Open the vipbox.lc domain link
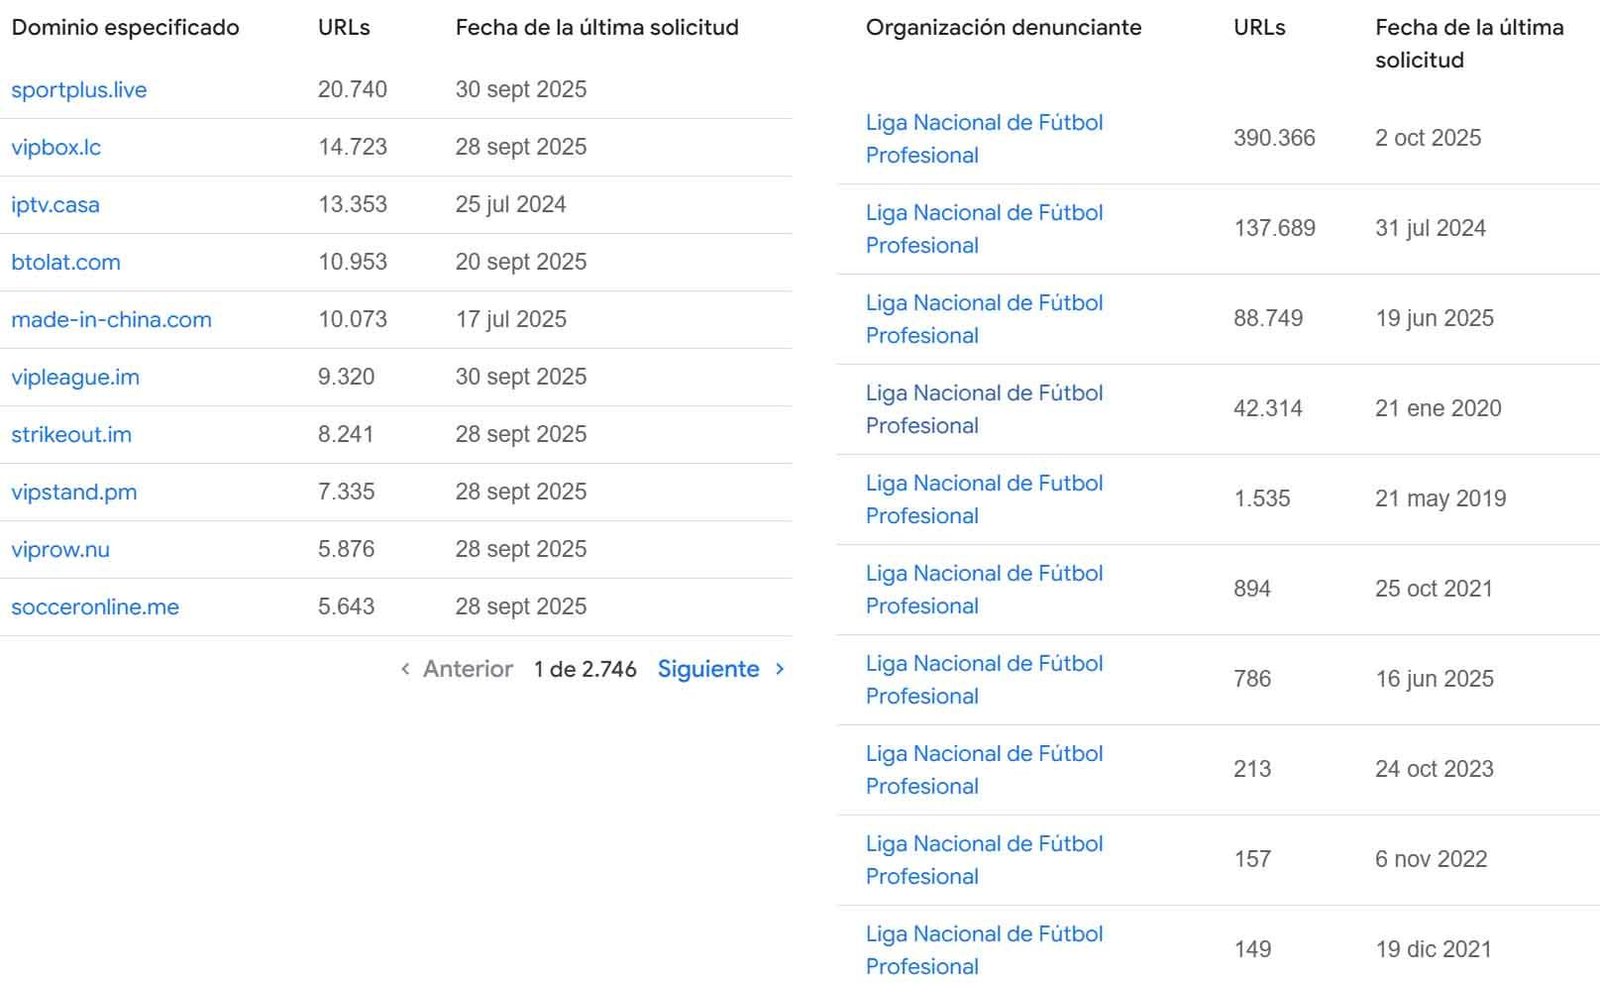The height and width of the screenshot is (994, 1600). (56, 147)
